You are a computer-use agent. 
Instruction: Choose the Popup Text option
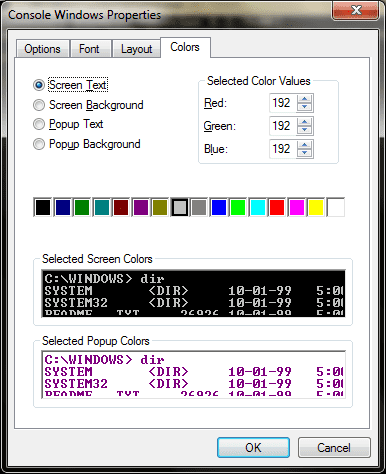click(39, 124)
